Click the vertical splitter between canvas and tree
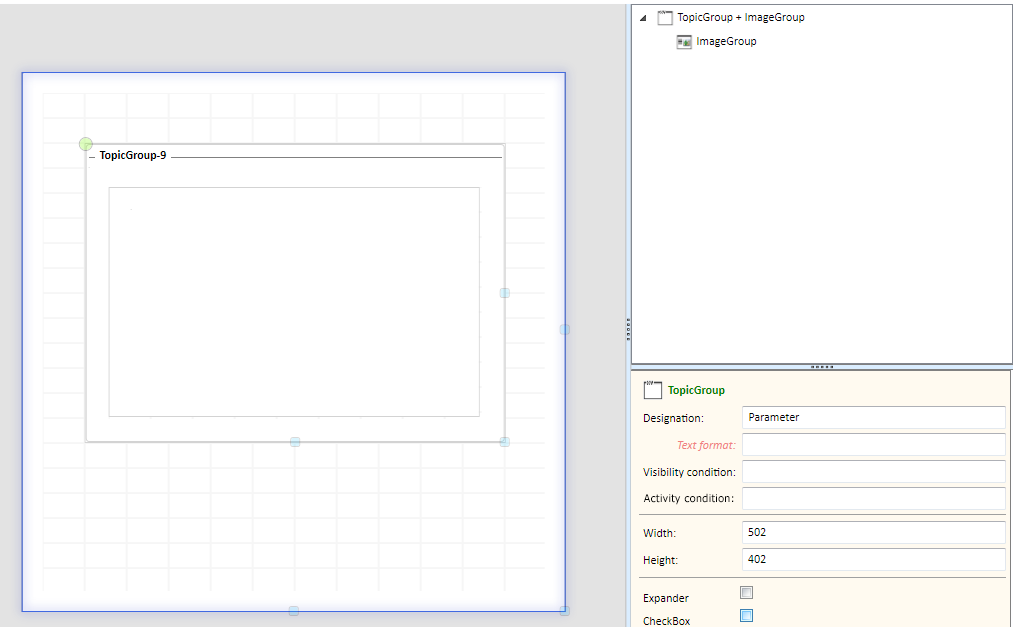The width and height of the screenshot is (1015, 628). [628, 325]
